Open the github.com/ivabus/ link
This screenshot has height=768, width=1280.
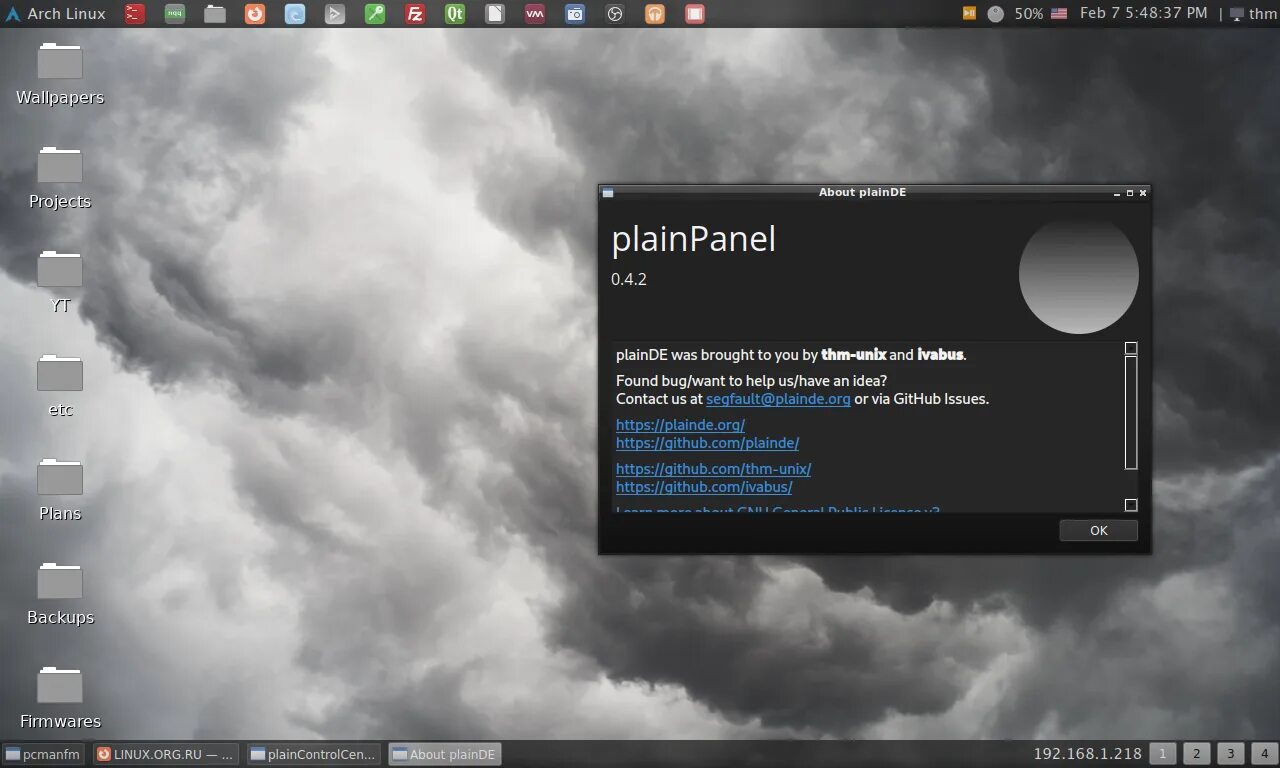tap(704, 487)
